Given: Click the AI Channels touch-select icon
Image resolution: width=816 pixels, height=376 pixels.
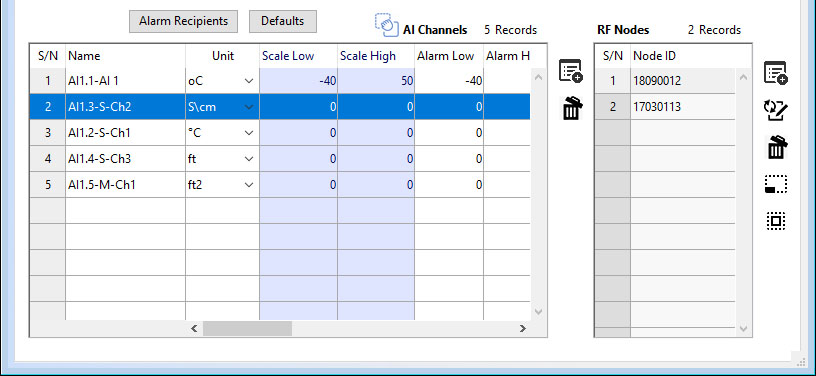Looking at the screenshot, I should coord(387,25).
